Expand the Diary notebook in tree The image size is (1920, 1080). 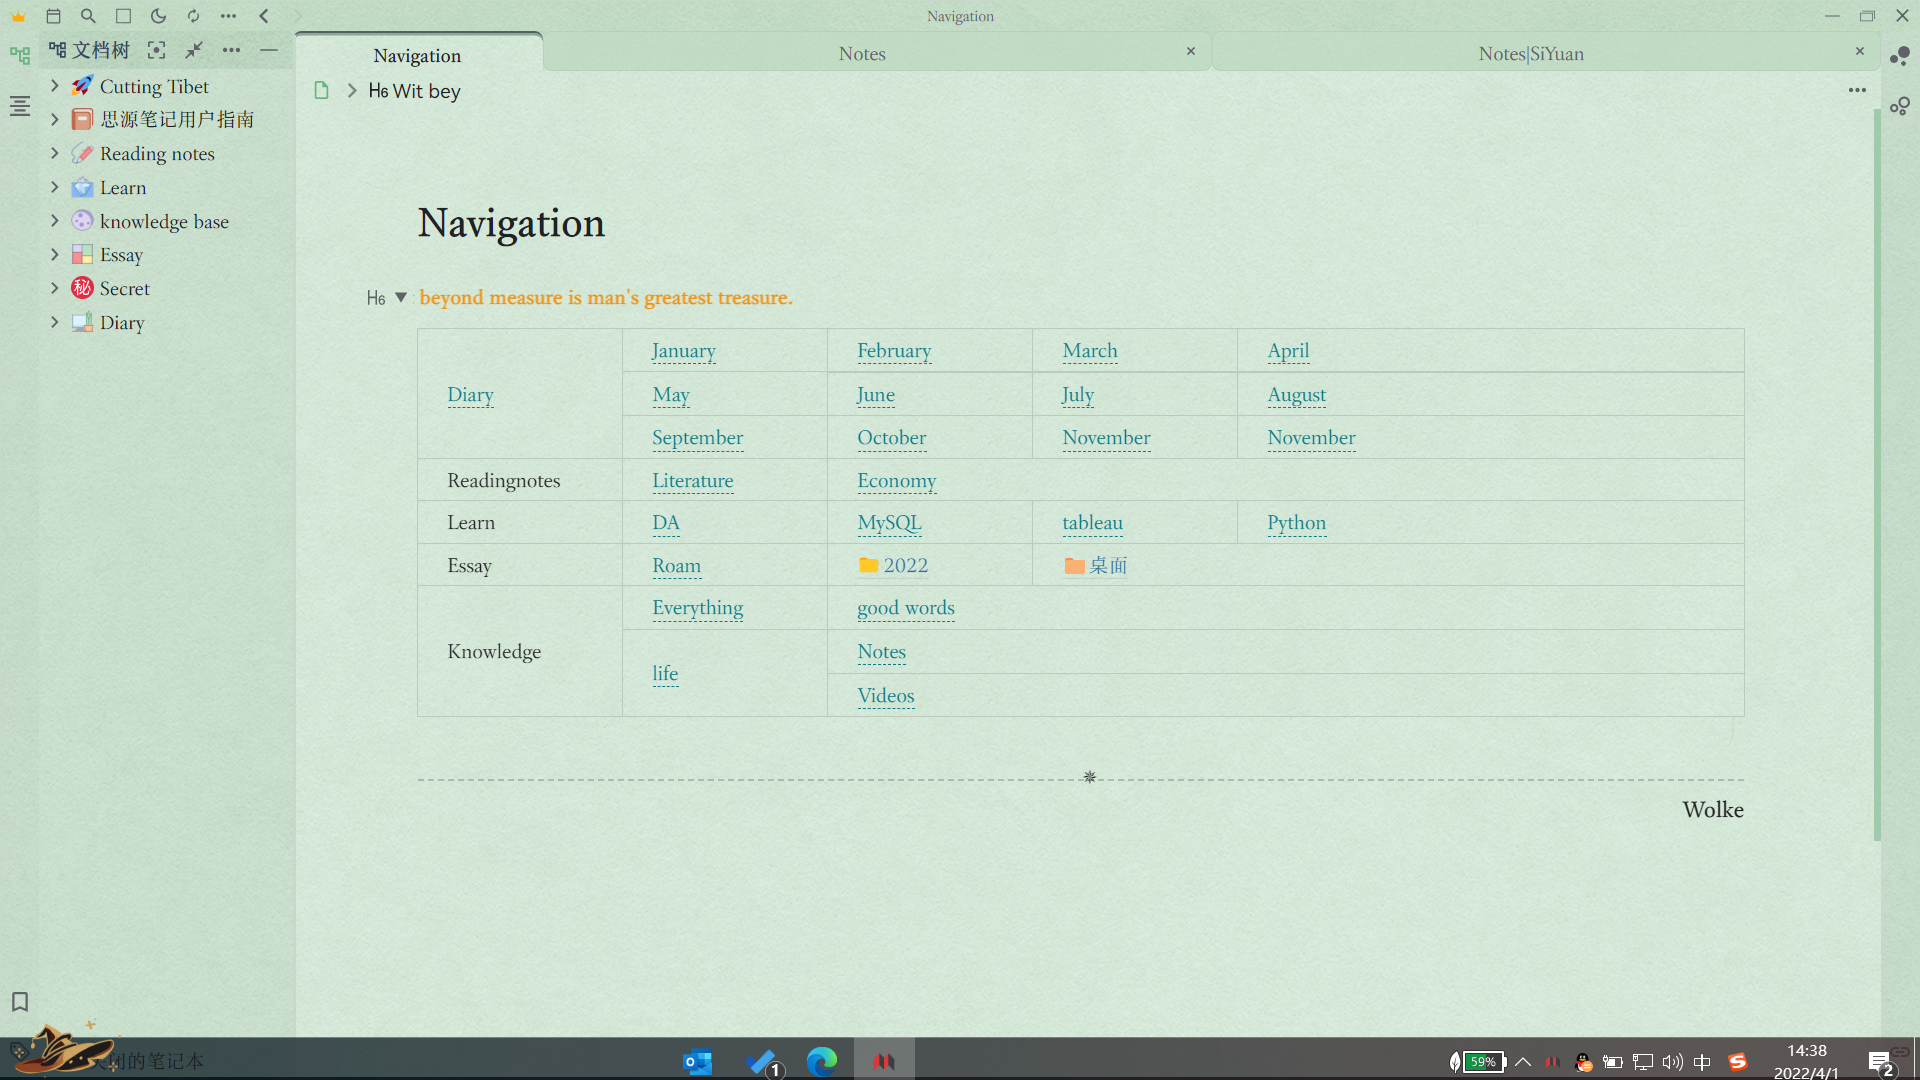[x=55, y=322]
